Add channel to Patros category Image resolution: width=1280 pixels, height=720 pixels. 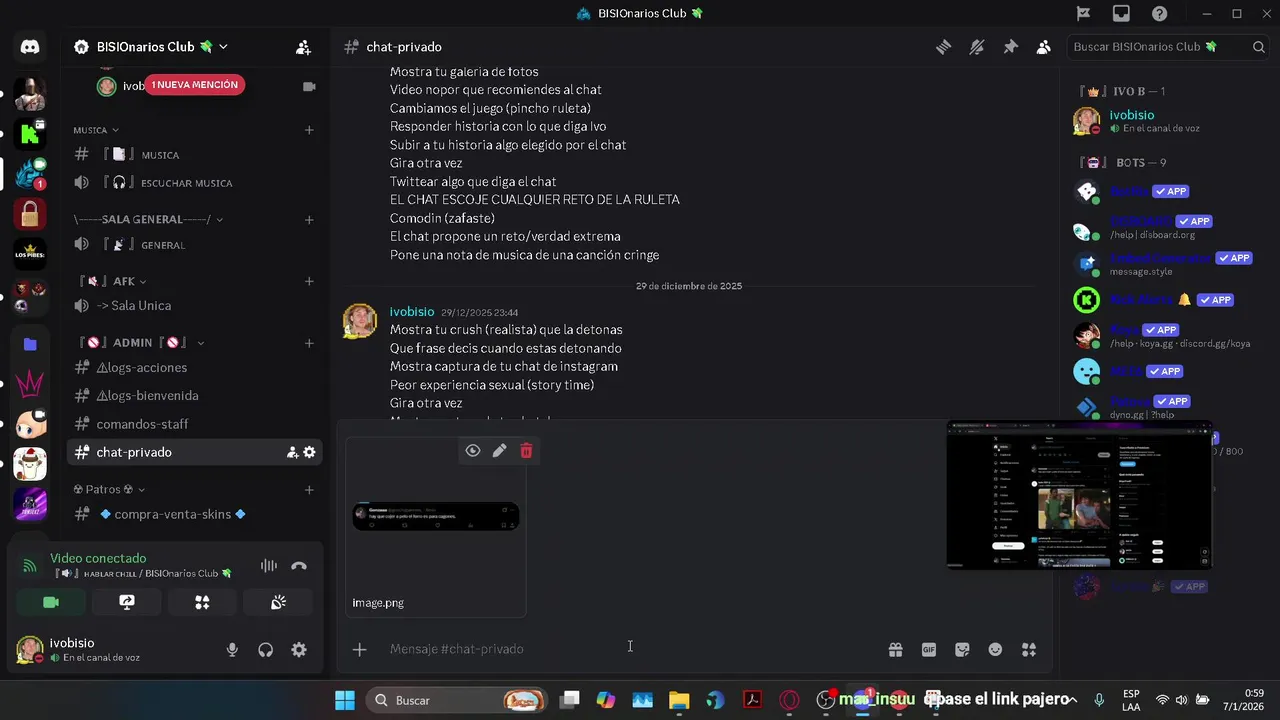click(x=309, y=490)
